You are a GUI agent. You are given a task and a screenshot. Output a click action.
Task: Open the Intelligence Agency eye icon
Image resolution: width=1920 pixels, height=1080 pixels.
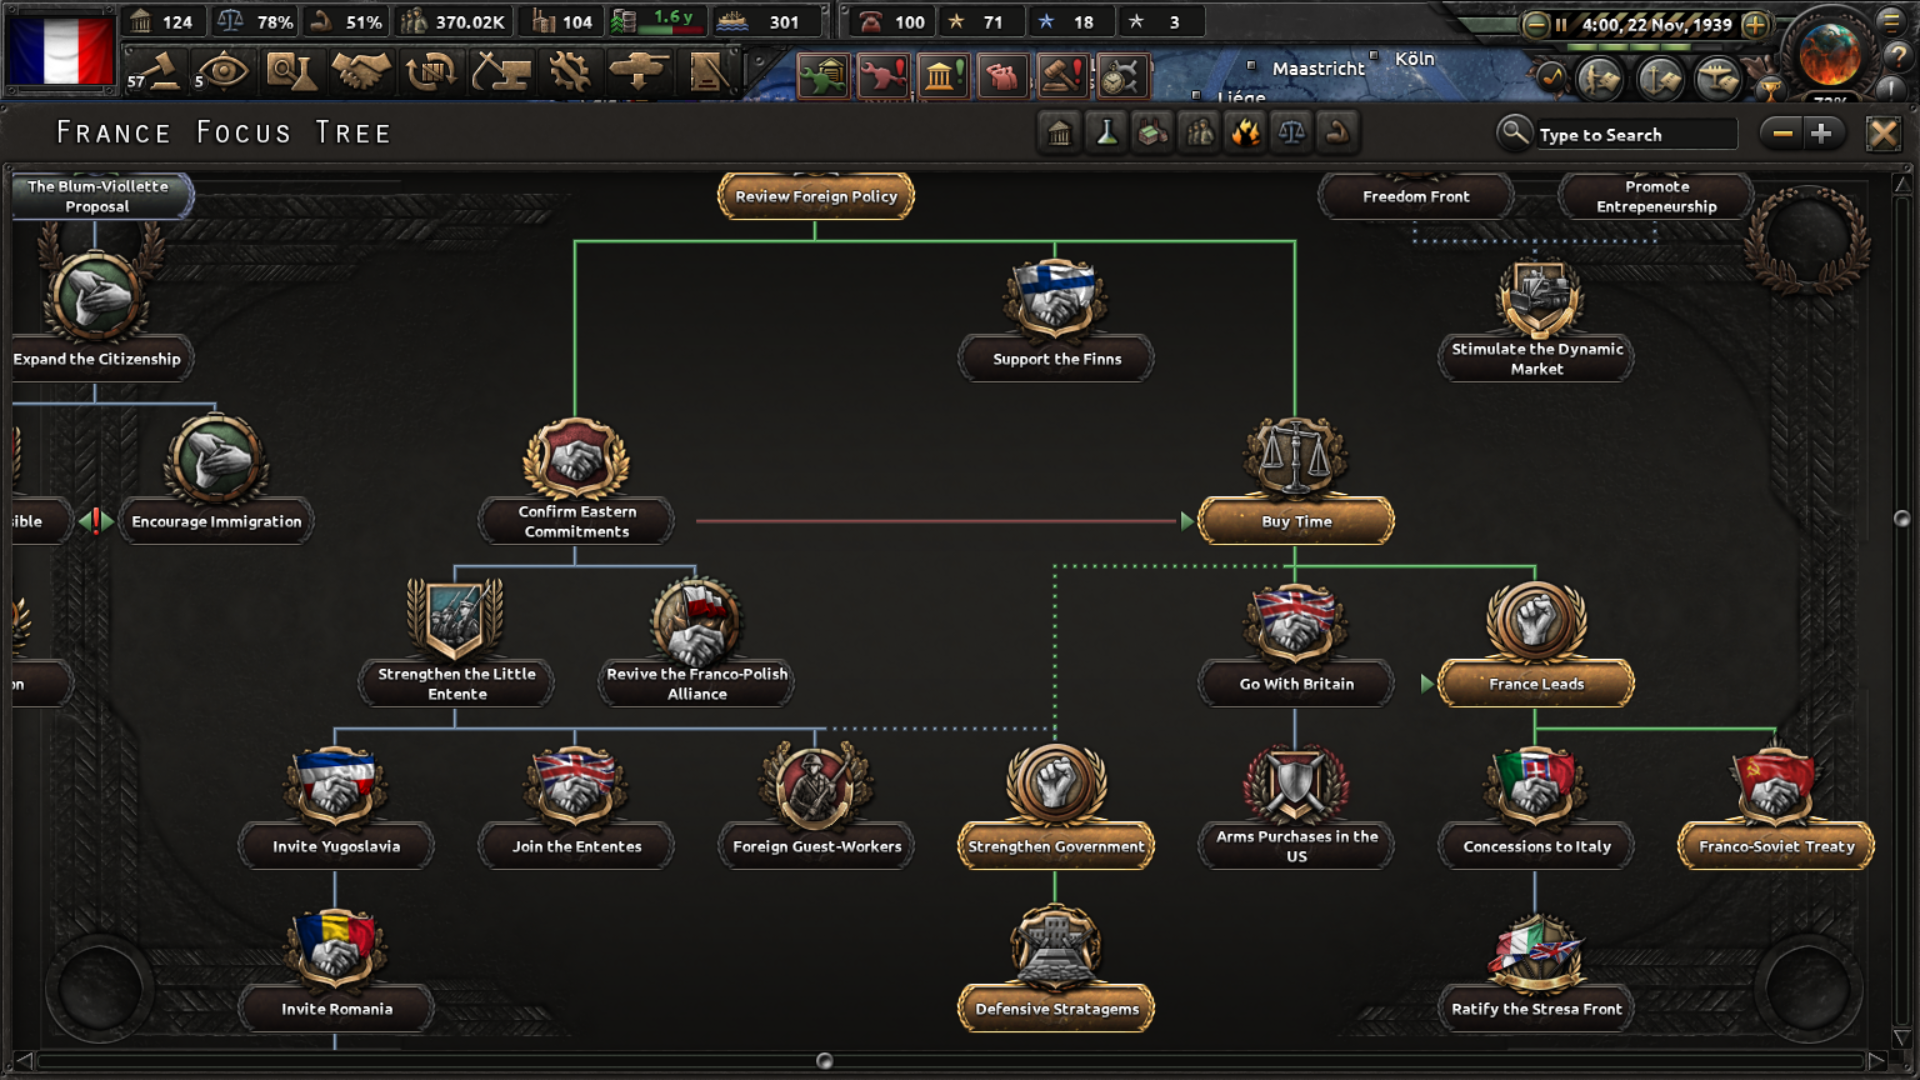(224, 72)
